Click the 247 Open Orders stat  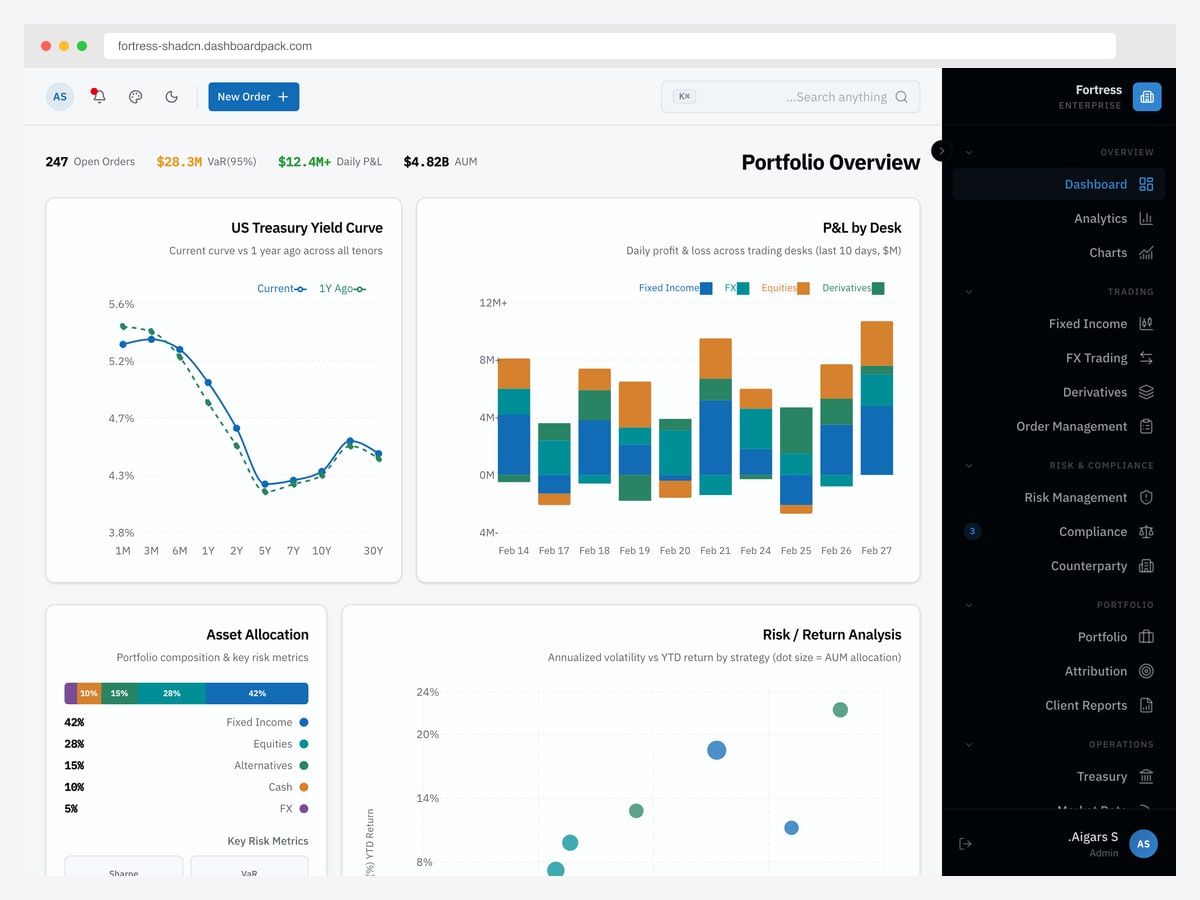click(90, 161)
